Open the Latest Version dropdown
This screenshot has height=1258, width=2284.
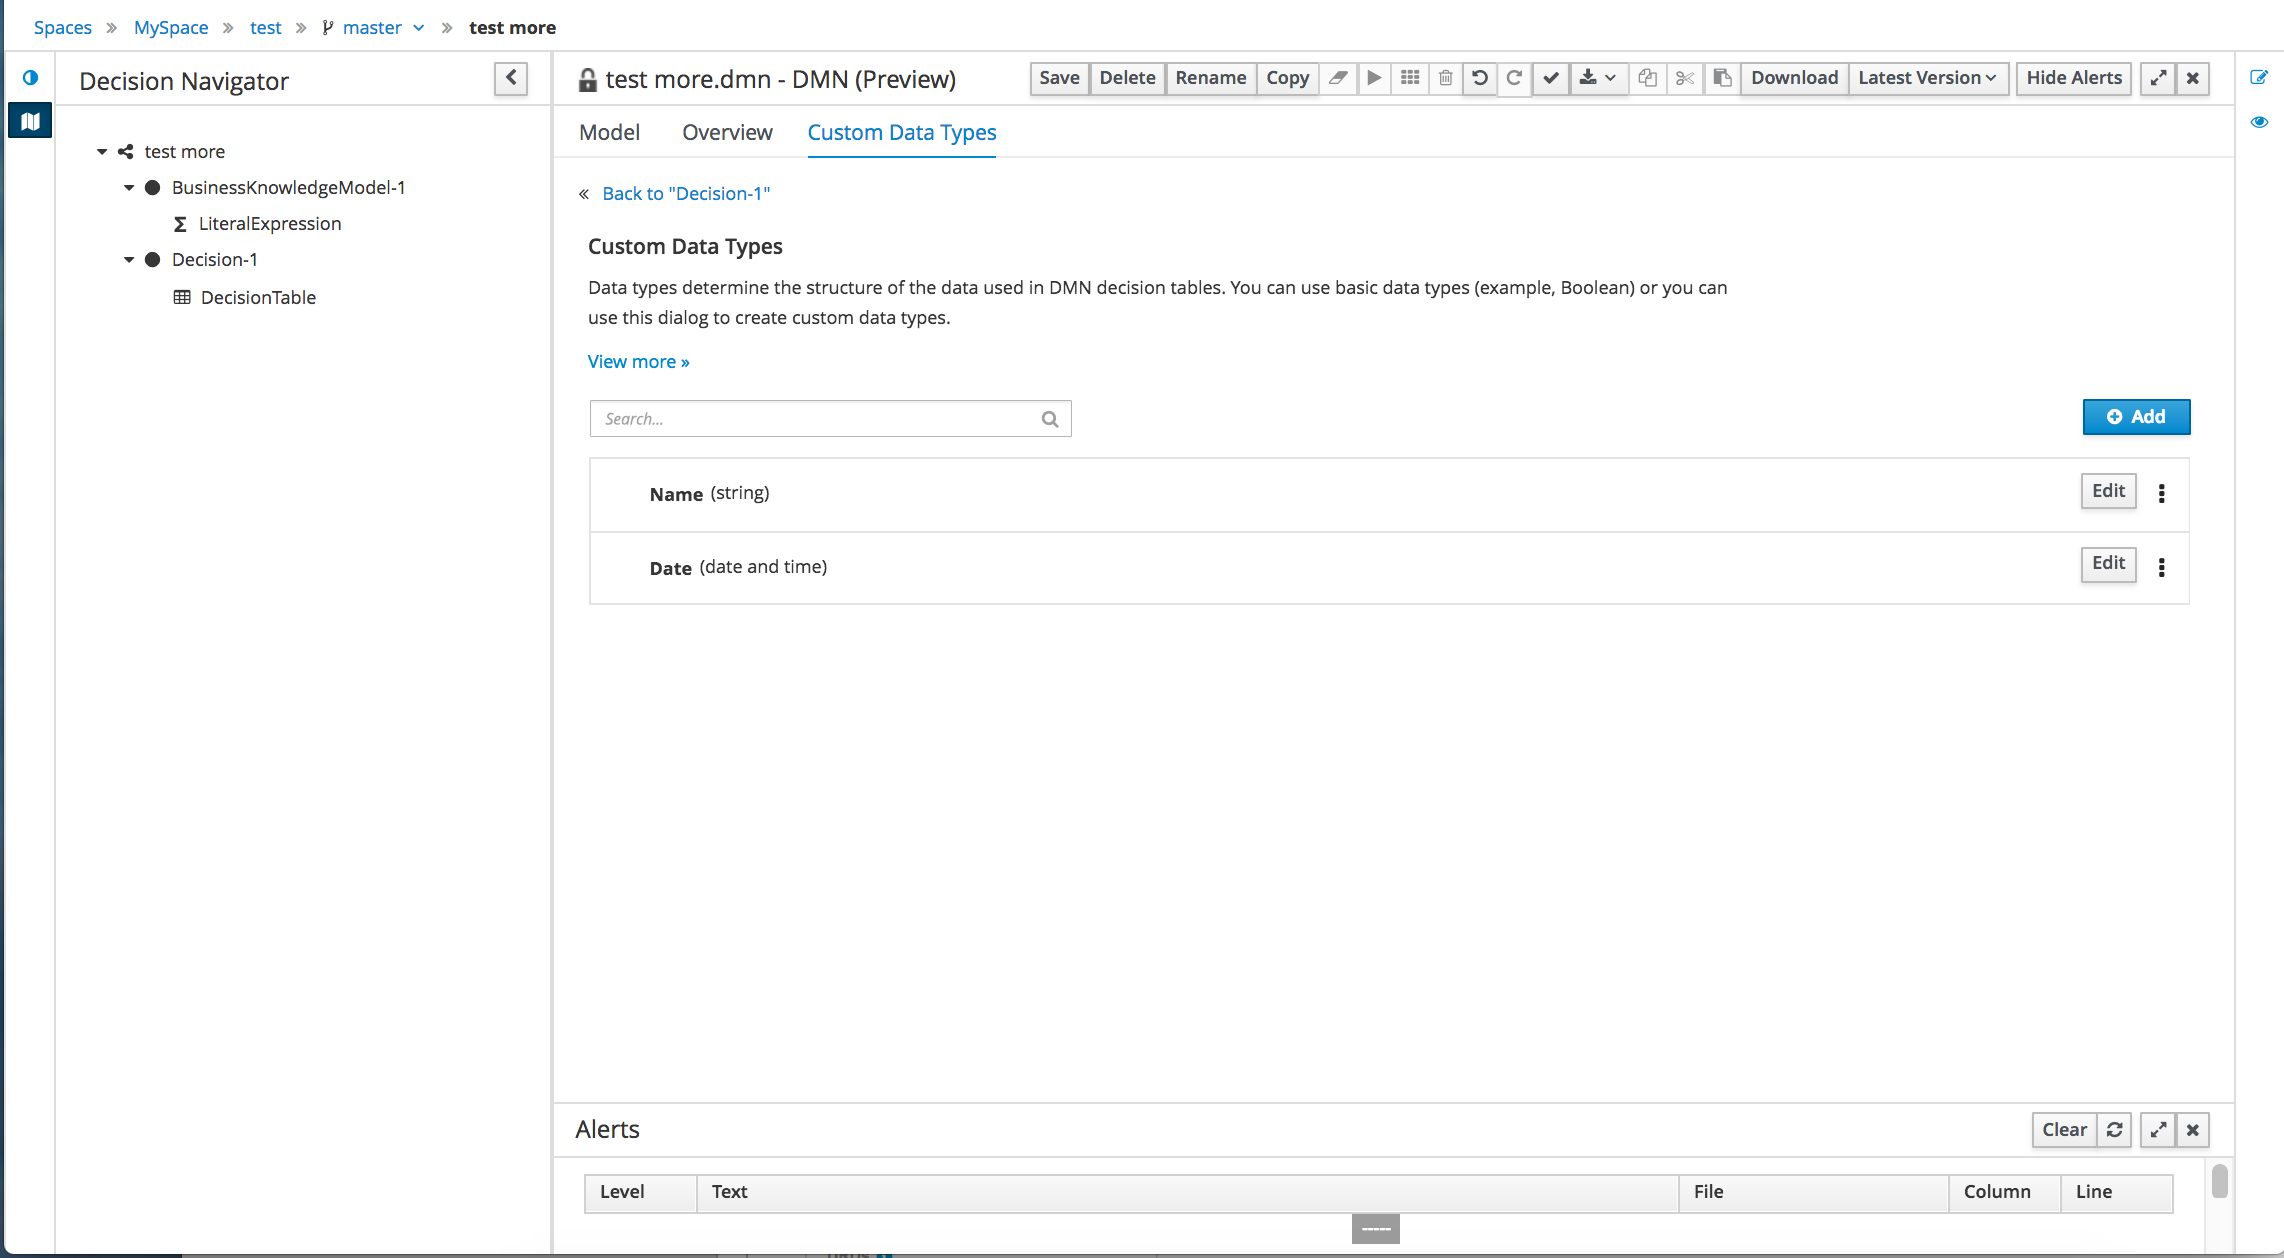[1926, 78]
